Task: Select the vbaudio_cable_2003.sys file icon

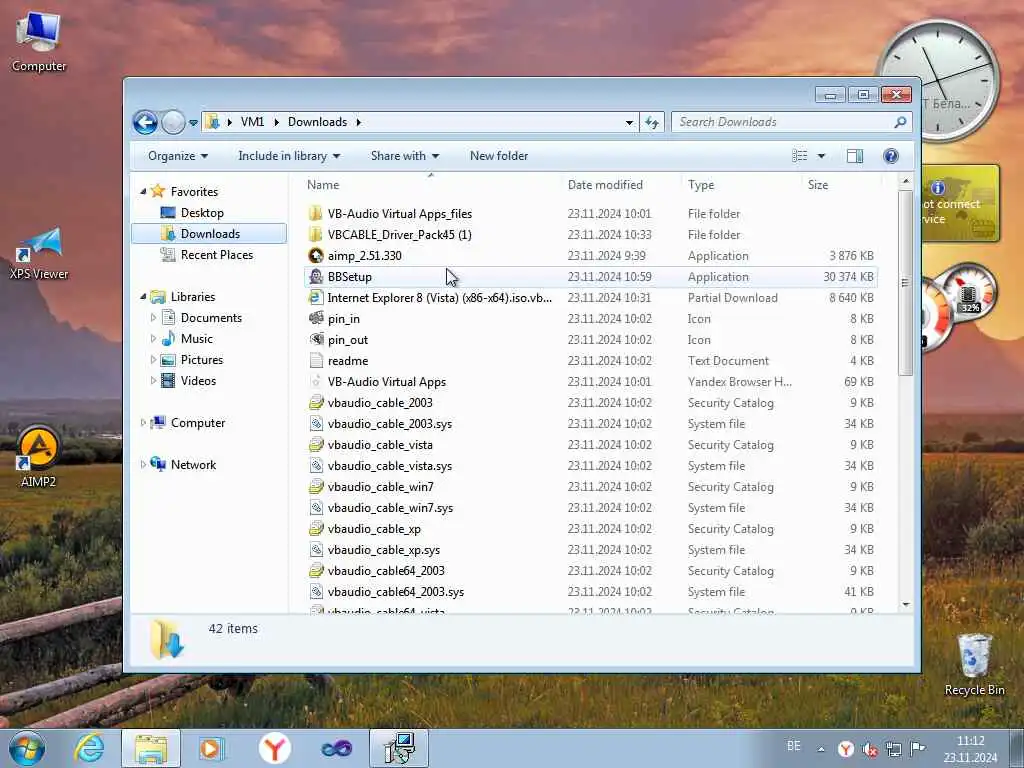Action: pos(315,424)
